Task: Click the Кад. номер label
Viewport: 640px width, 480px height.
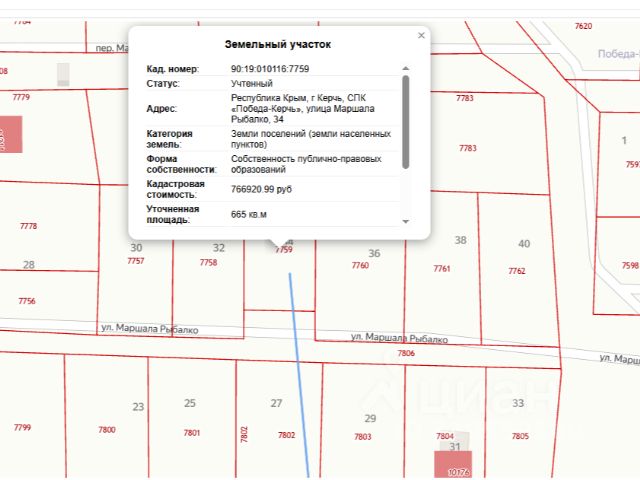Action: [173, 69]
